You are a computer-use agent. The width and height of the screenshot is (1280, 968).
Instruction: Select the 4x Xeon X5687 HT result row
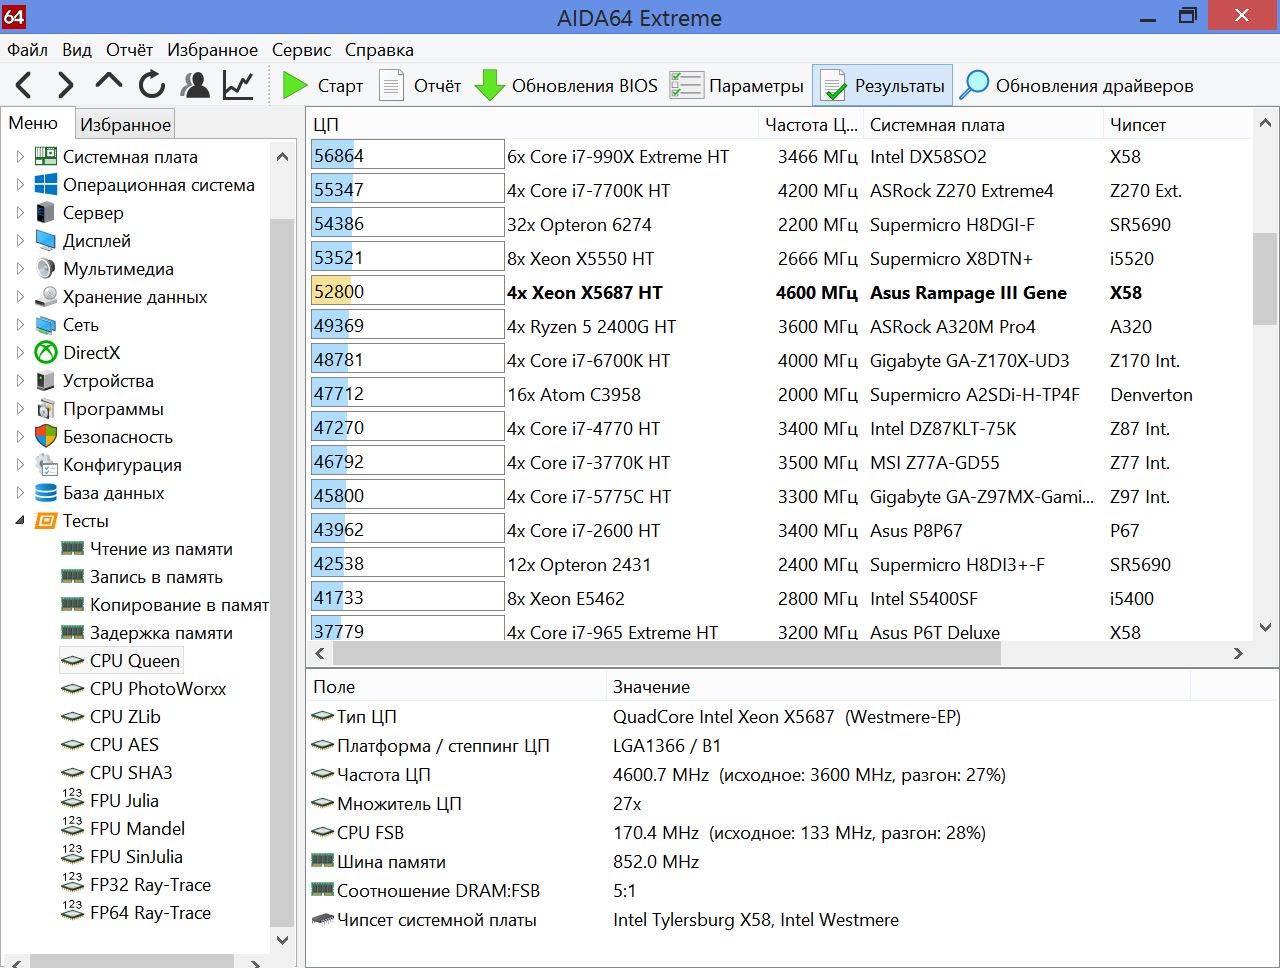pyautogui.click(x=780, y=293)
